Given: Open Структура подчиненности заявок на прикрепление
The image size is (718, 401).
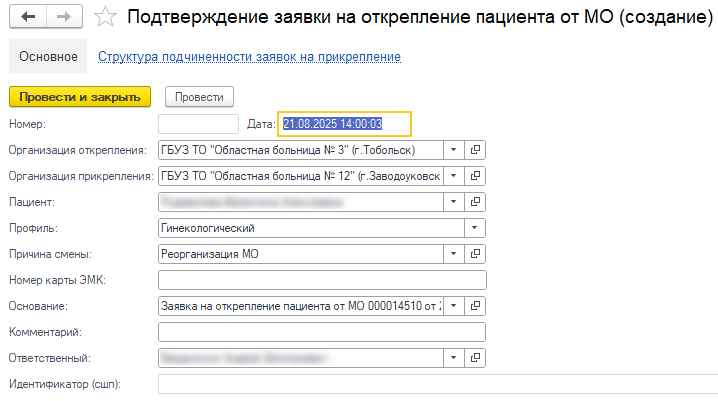Looking at the screenshot, I should (249, 57).
